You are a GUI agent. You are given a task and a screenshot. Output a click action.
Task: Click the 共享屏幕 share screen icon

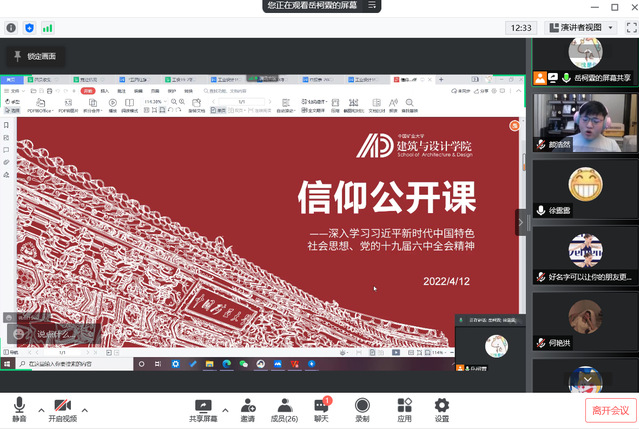[204, 409]
